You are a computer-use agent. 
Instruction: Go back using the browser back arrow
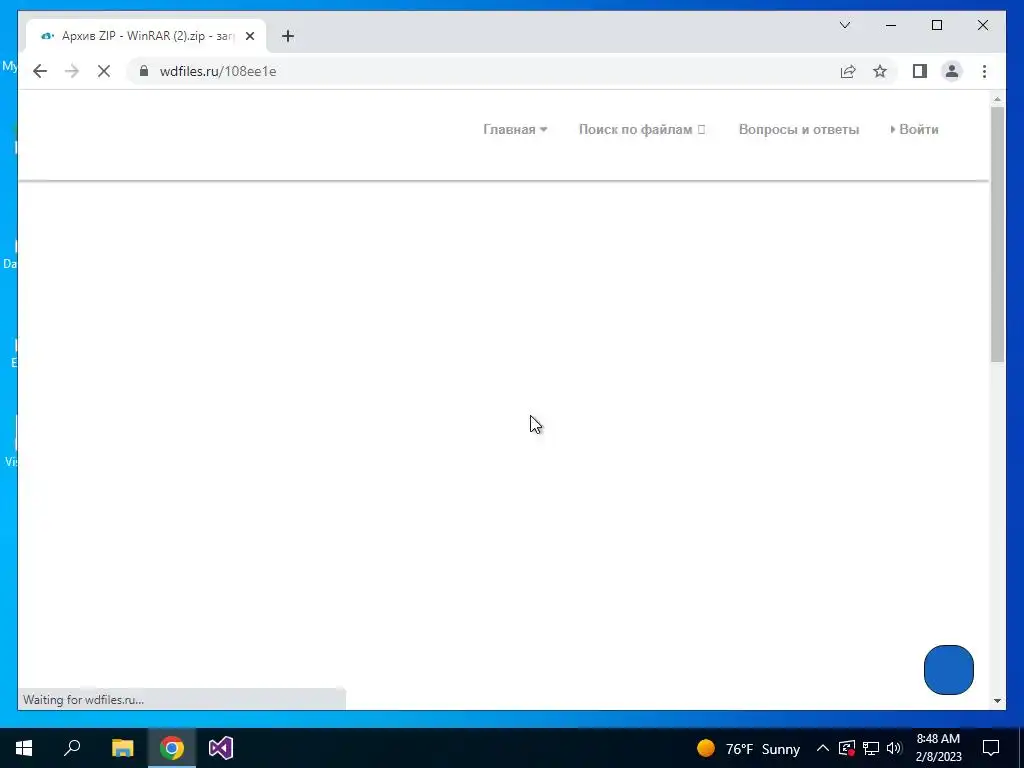40,71
